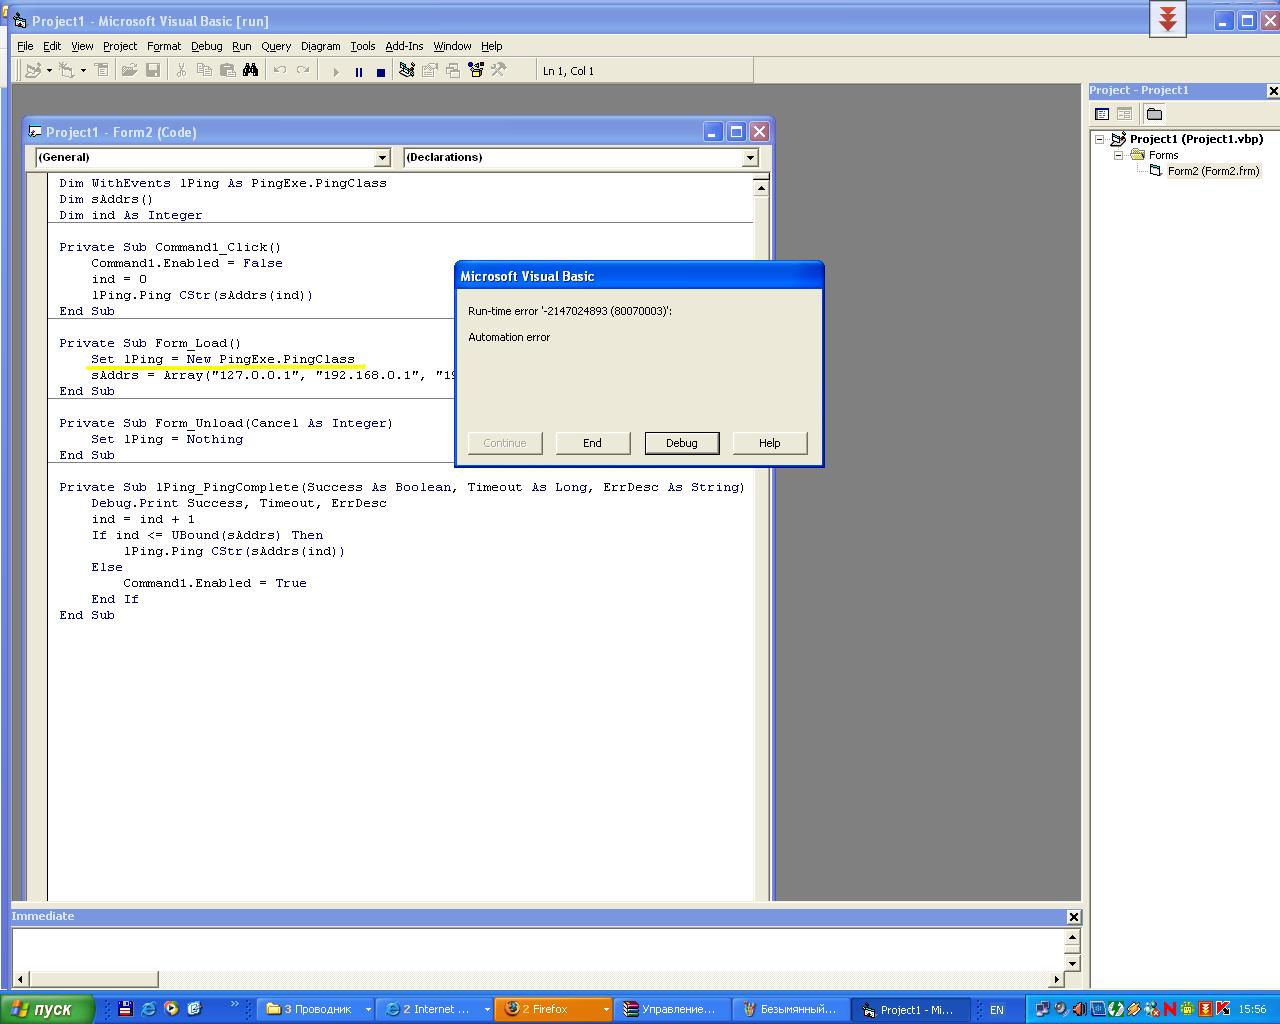Click Debug button in error dialog
Image resolution: width=1280 pixels, height=1024 pixels.
(682, 443)
